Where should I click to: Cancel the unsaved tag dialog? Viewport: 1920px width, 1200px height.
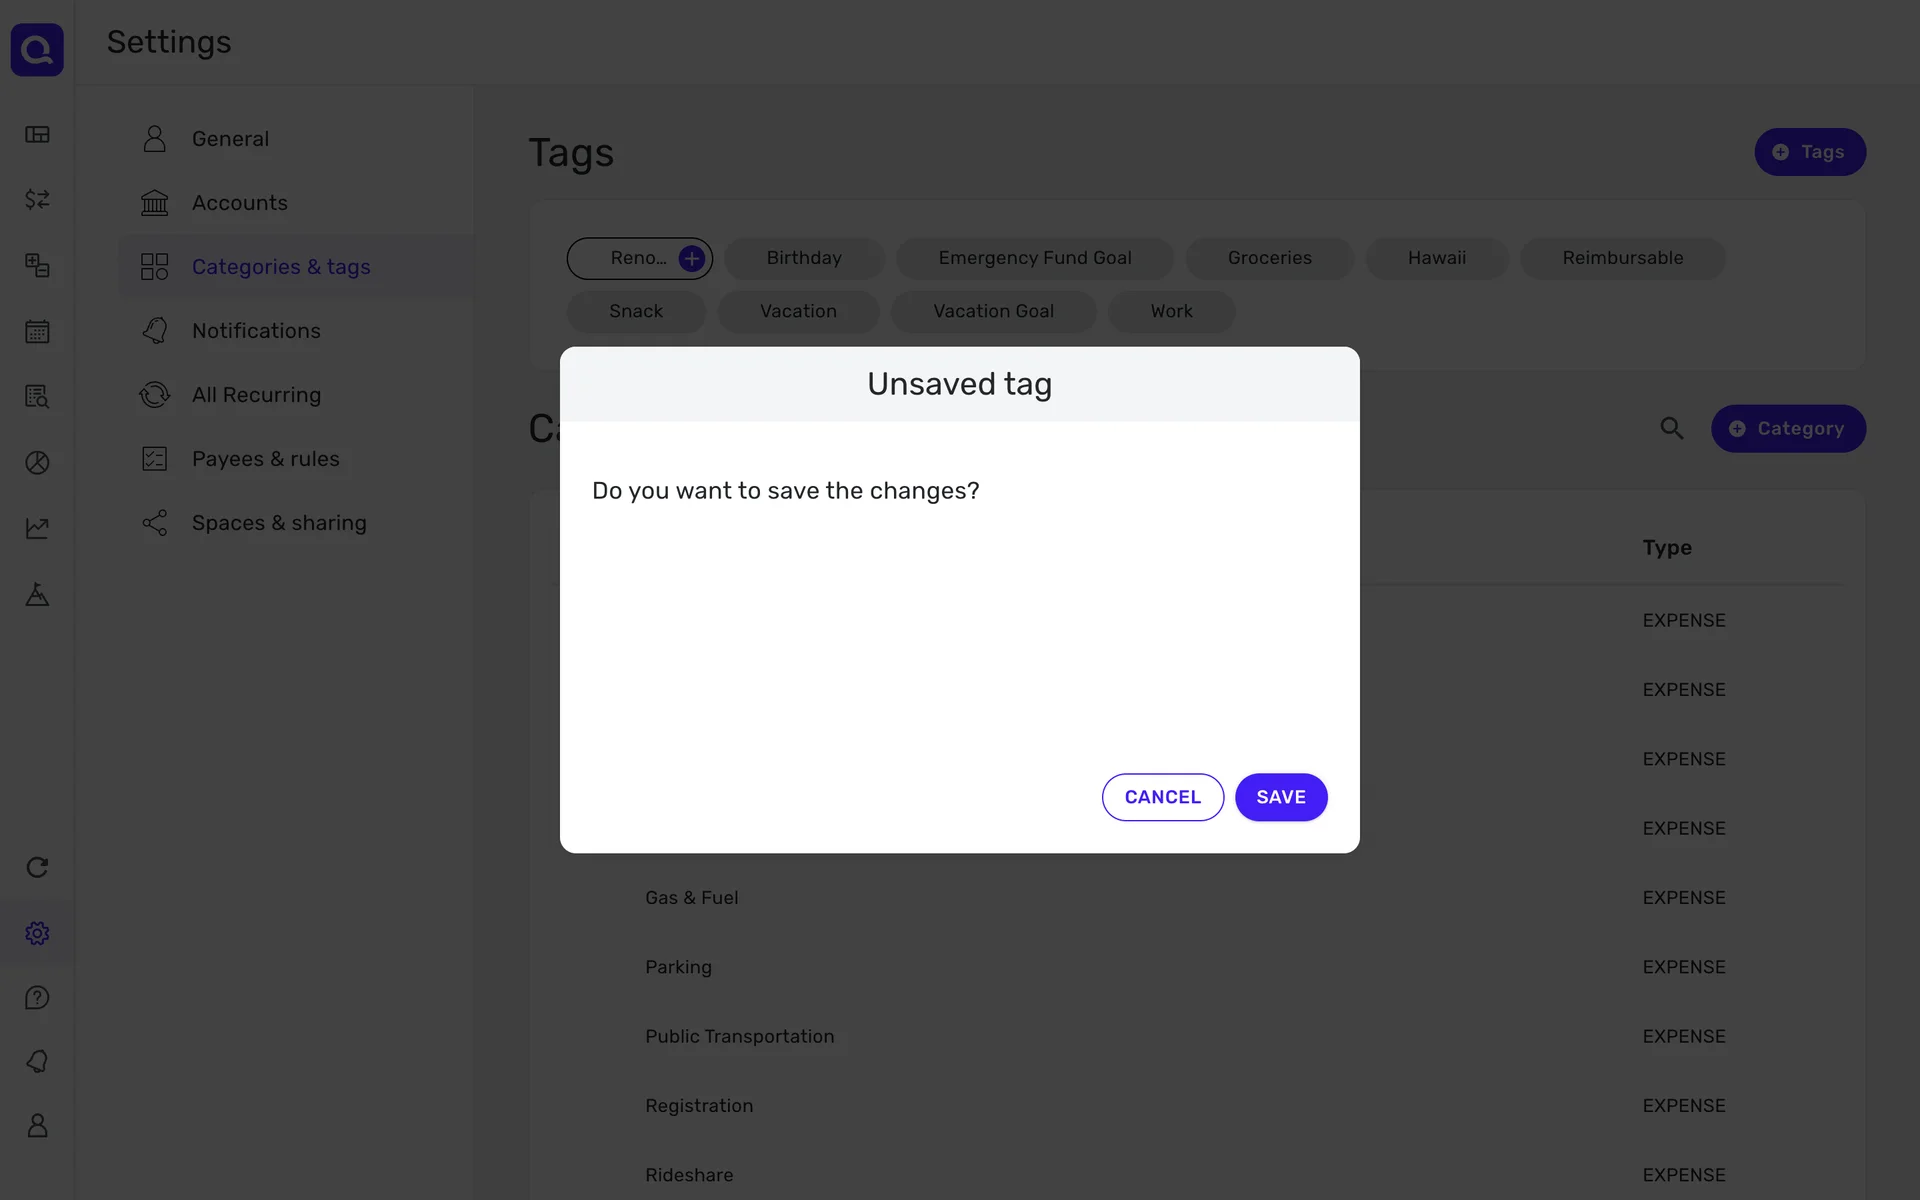pyautogui.click(x=1162, y=797)
